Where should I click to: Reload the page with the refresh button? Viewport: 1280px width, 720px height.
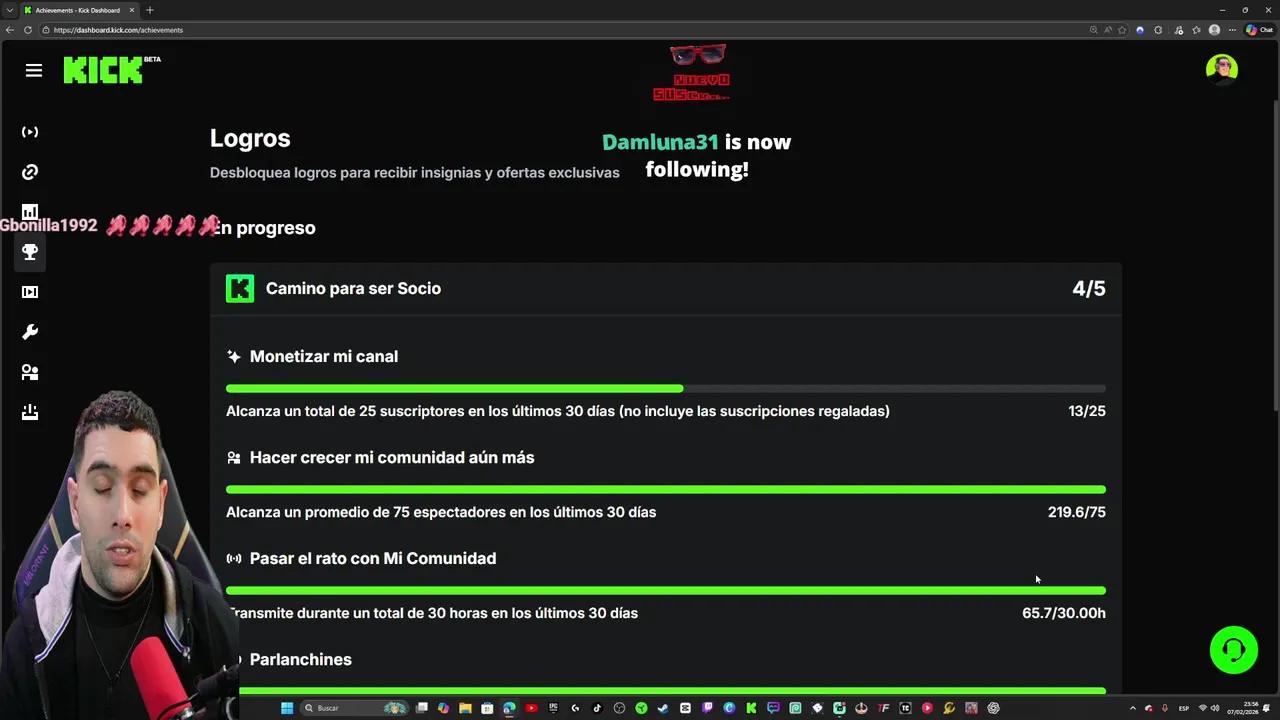tap(28, 30)
